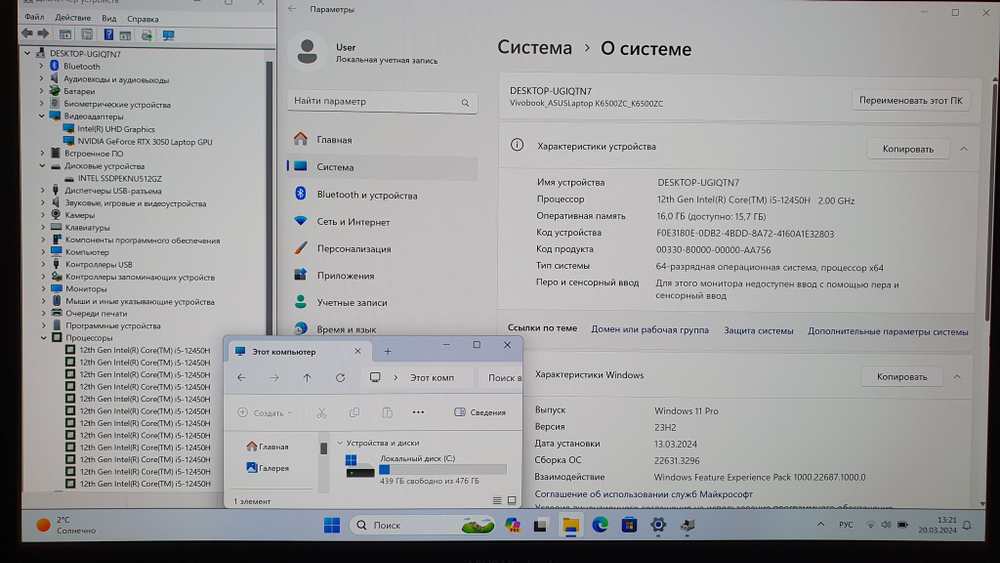Click the up arrow in File Explorer
Screen dimensions: 1000x563
tap(307, 378)
